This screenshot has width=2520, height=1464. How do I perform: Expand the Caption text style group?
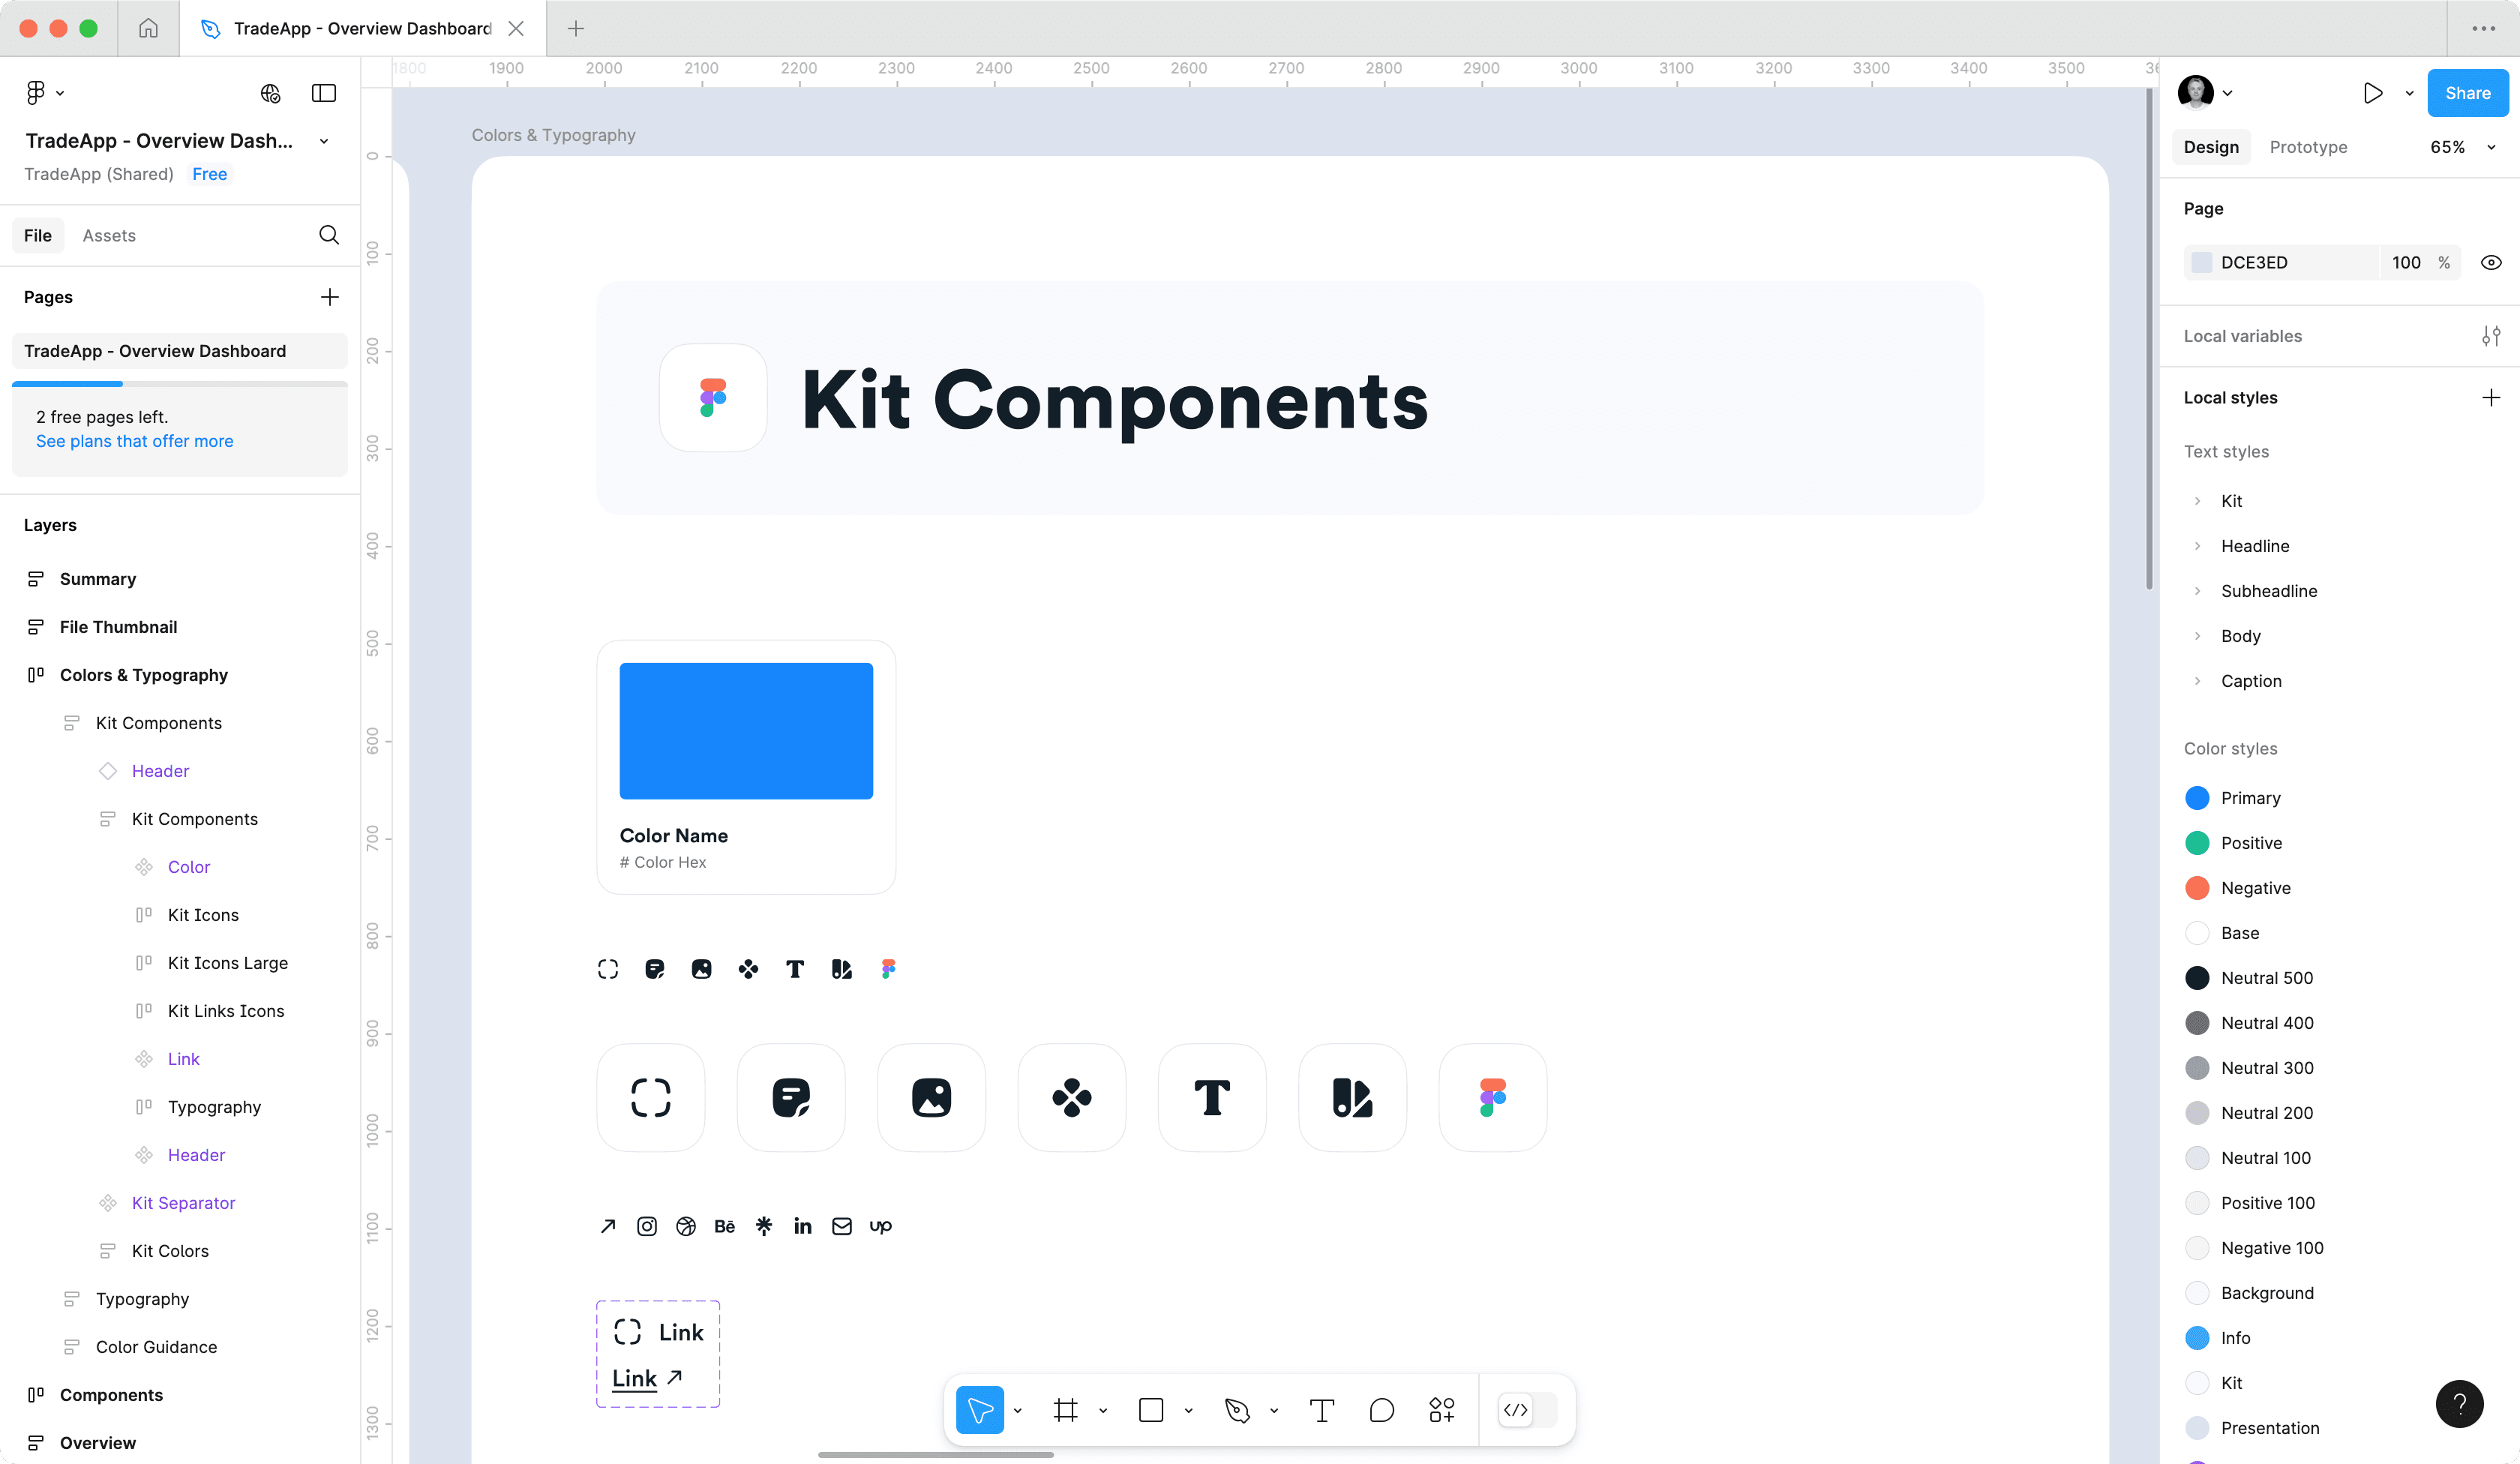coord(2197,681)
